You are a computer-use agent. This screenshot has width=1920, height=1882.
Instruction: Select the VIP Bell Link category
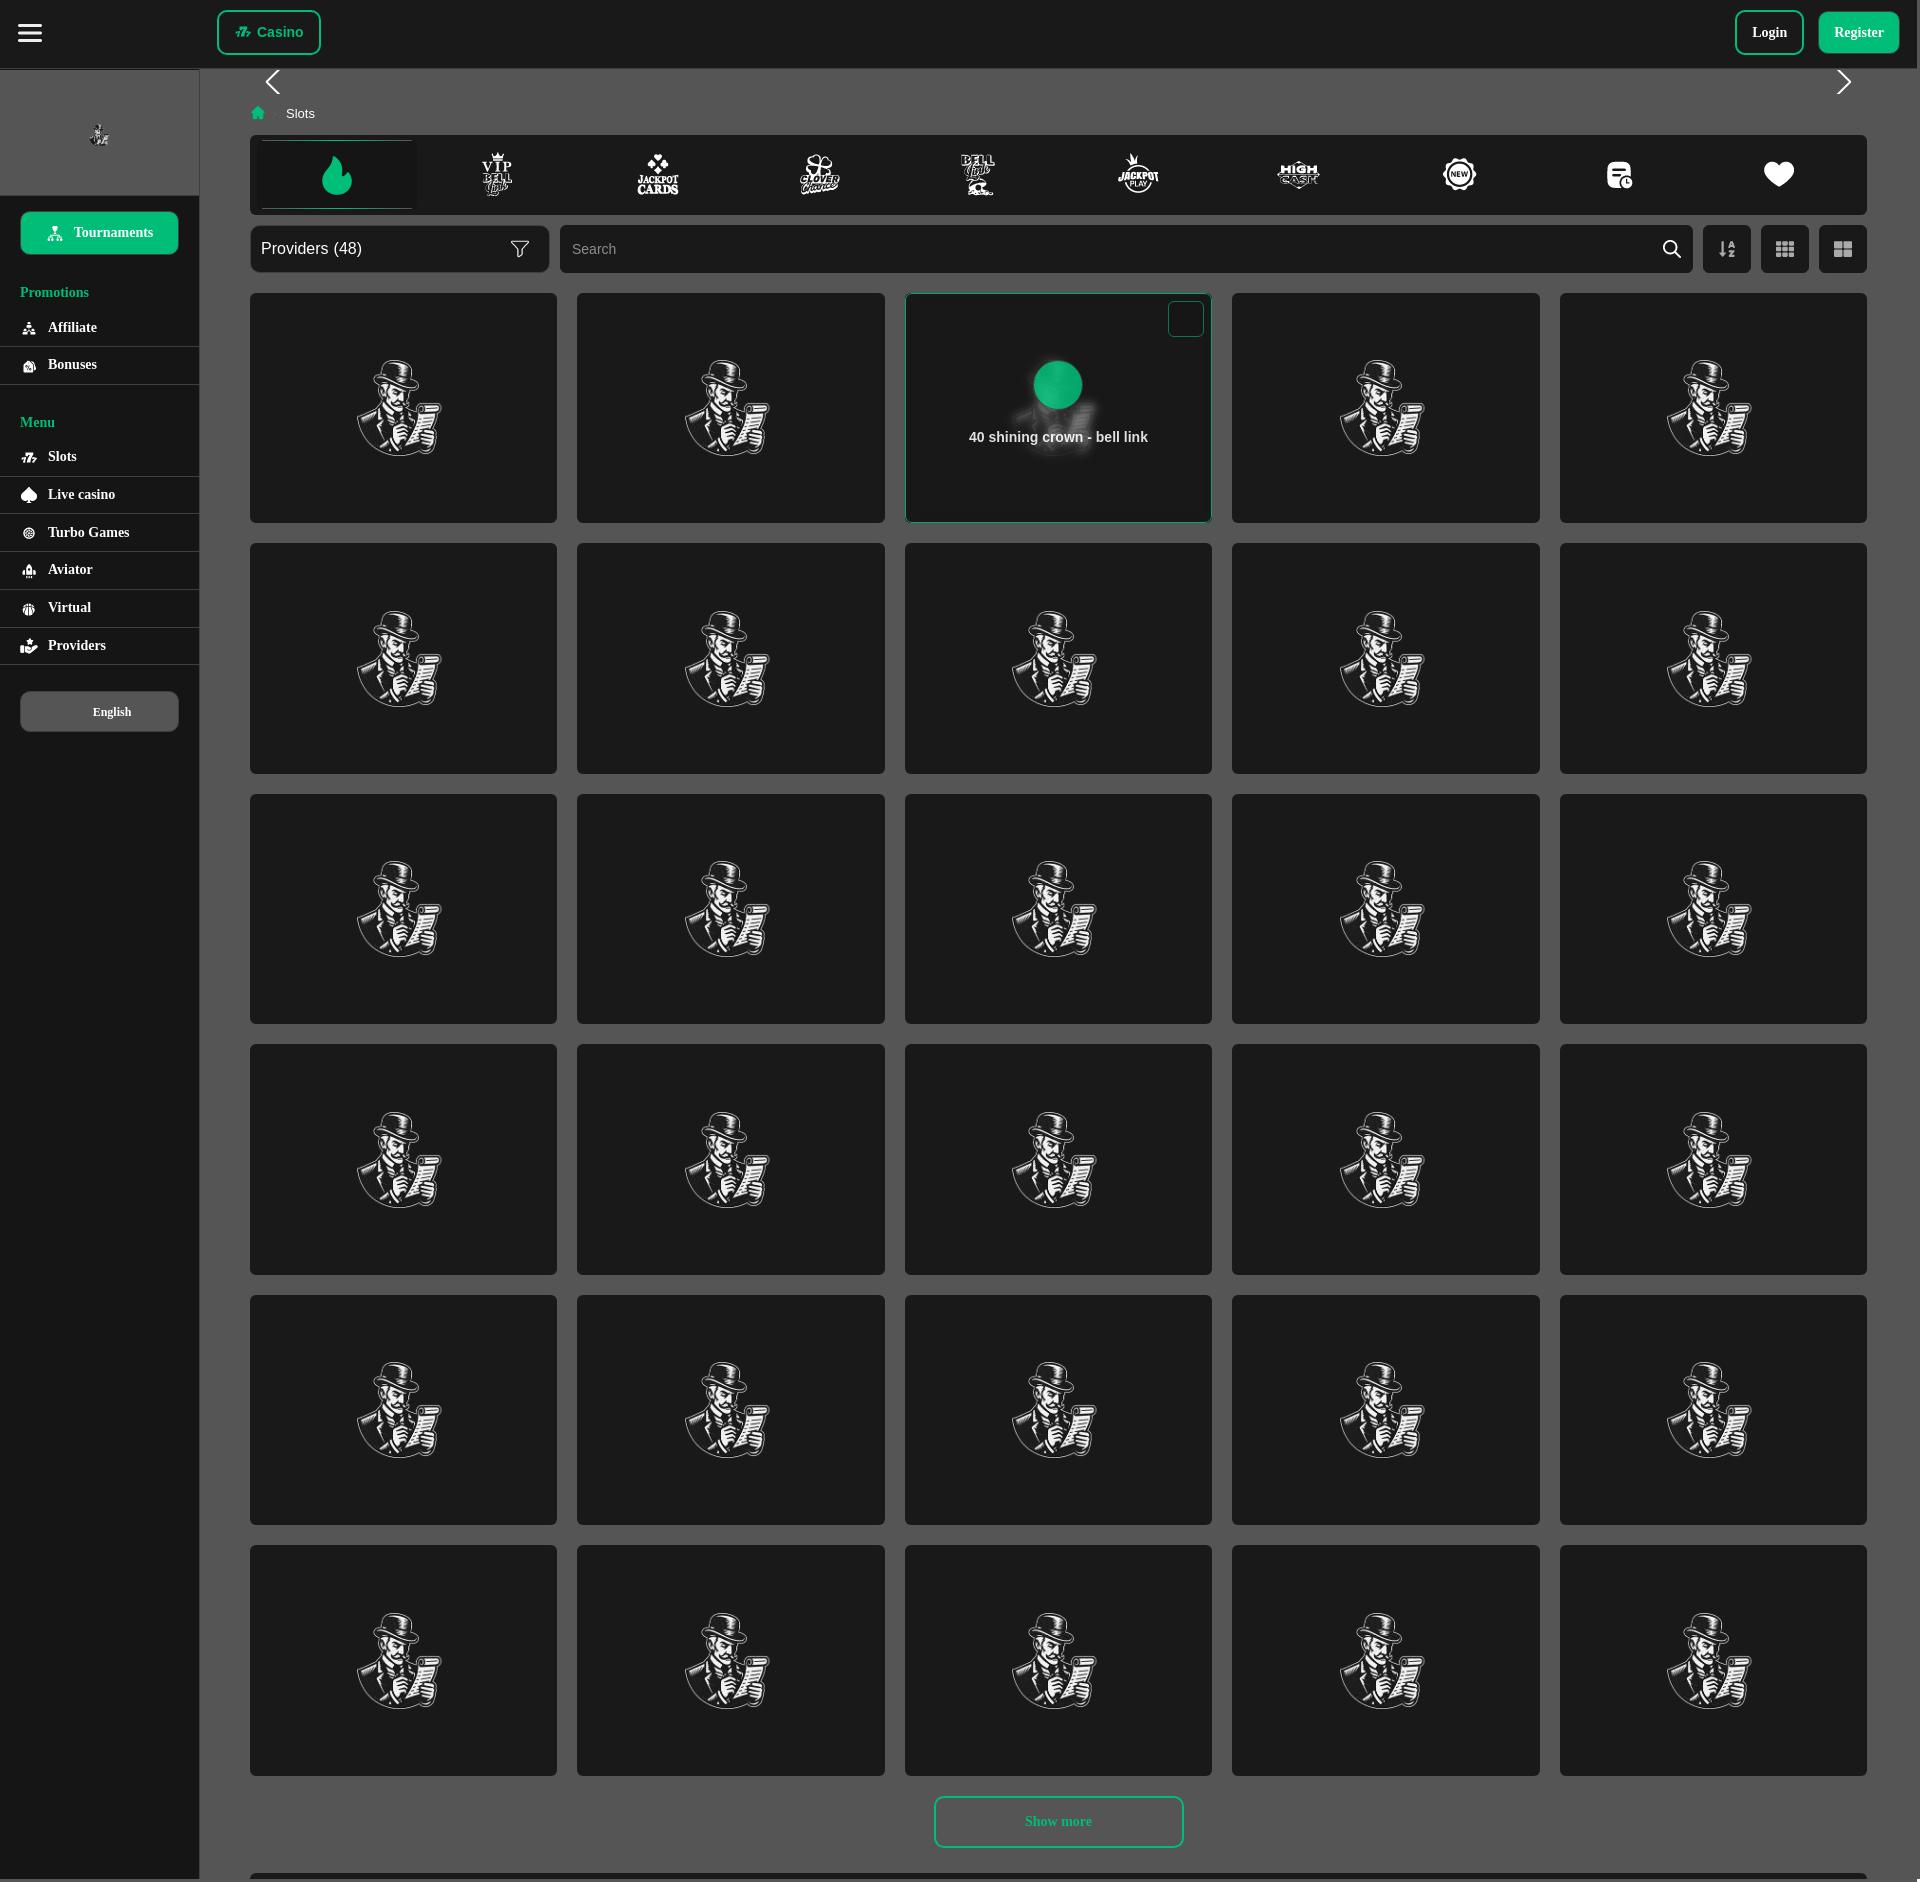497,175
